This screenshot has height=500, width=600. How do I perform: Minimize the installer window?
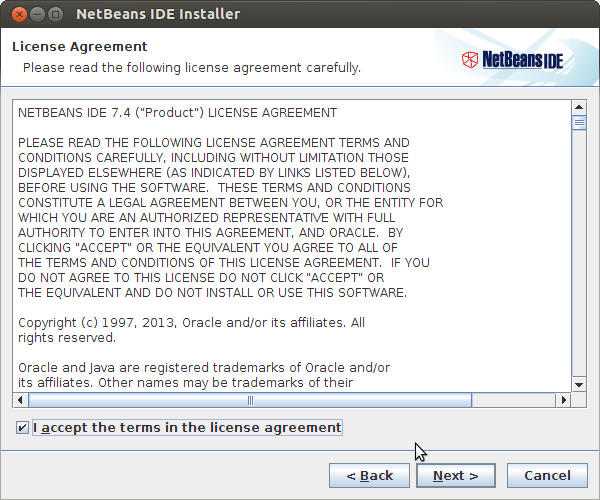pos(37,15)
